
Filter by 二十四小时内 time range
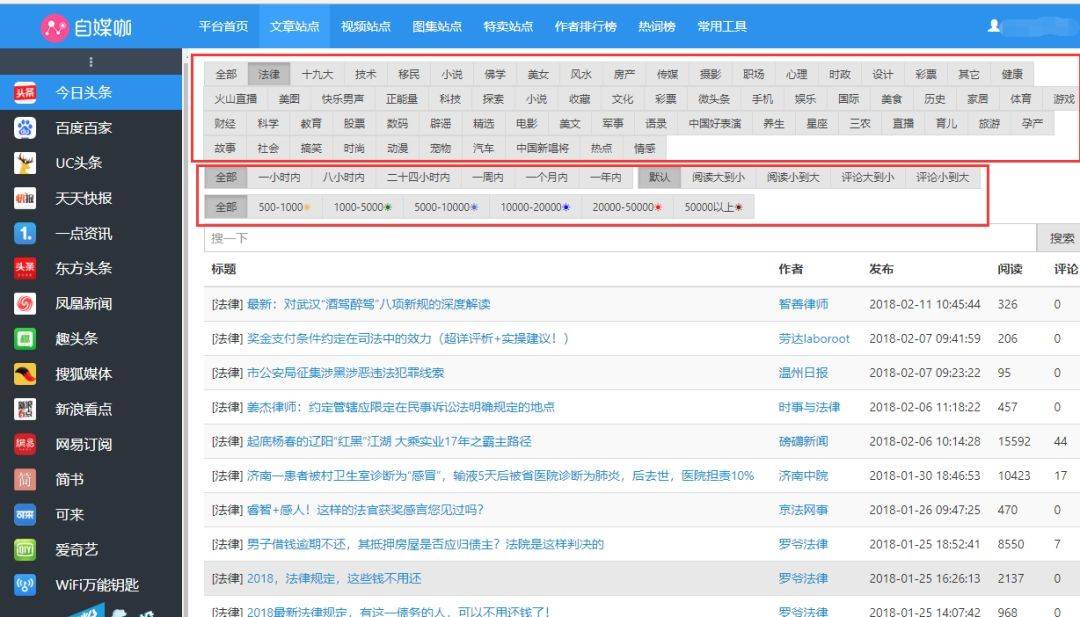click(418, 178)
